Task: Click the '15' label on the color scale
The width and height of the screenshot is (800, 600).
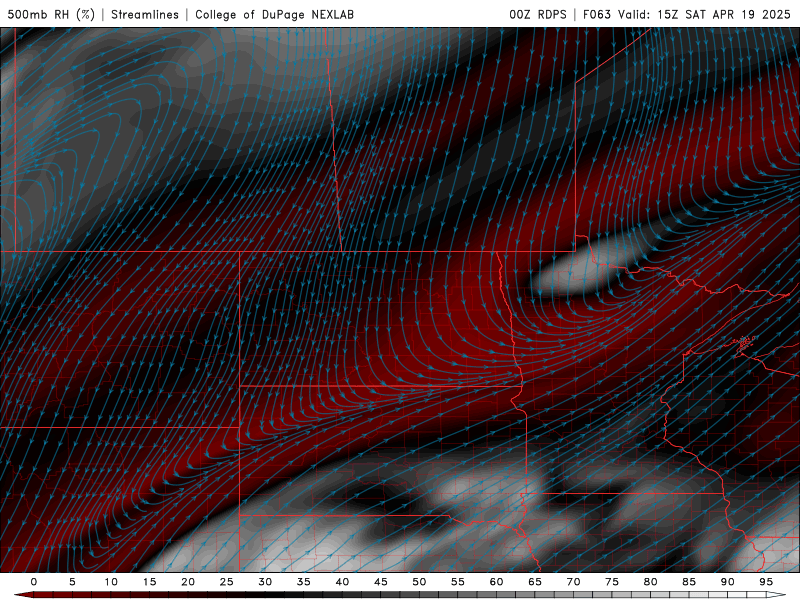Action: click(149, 582)
